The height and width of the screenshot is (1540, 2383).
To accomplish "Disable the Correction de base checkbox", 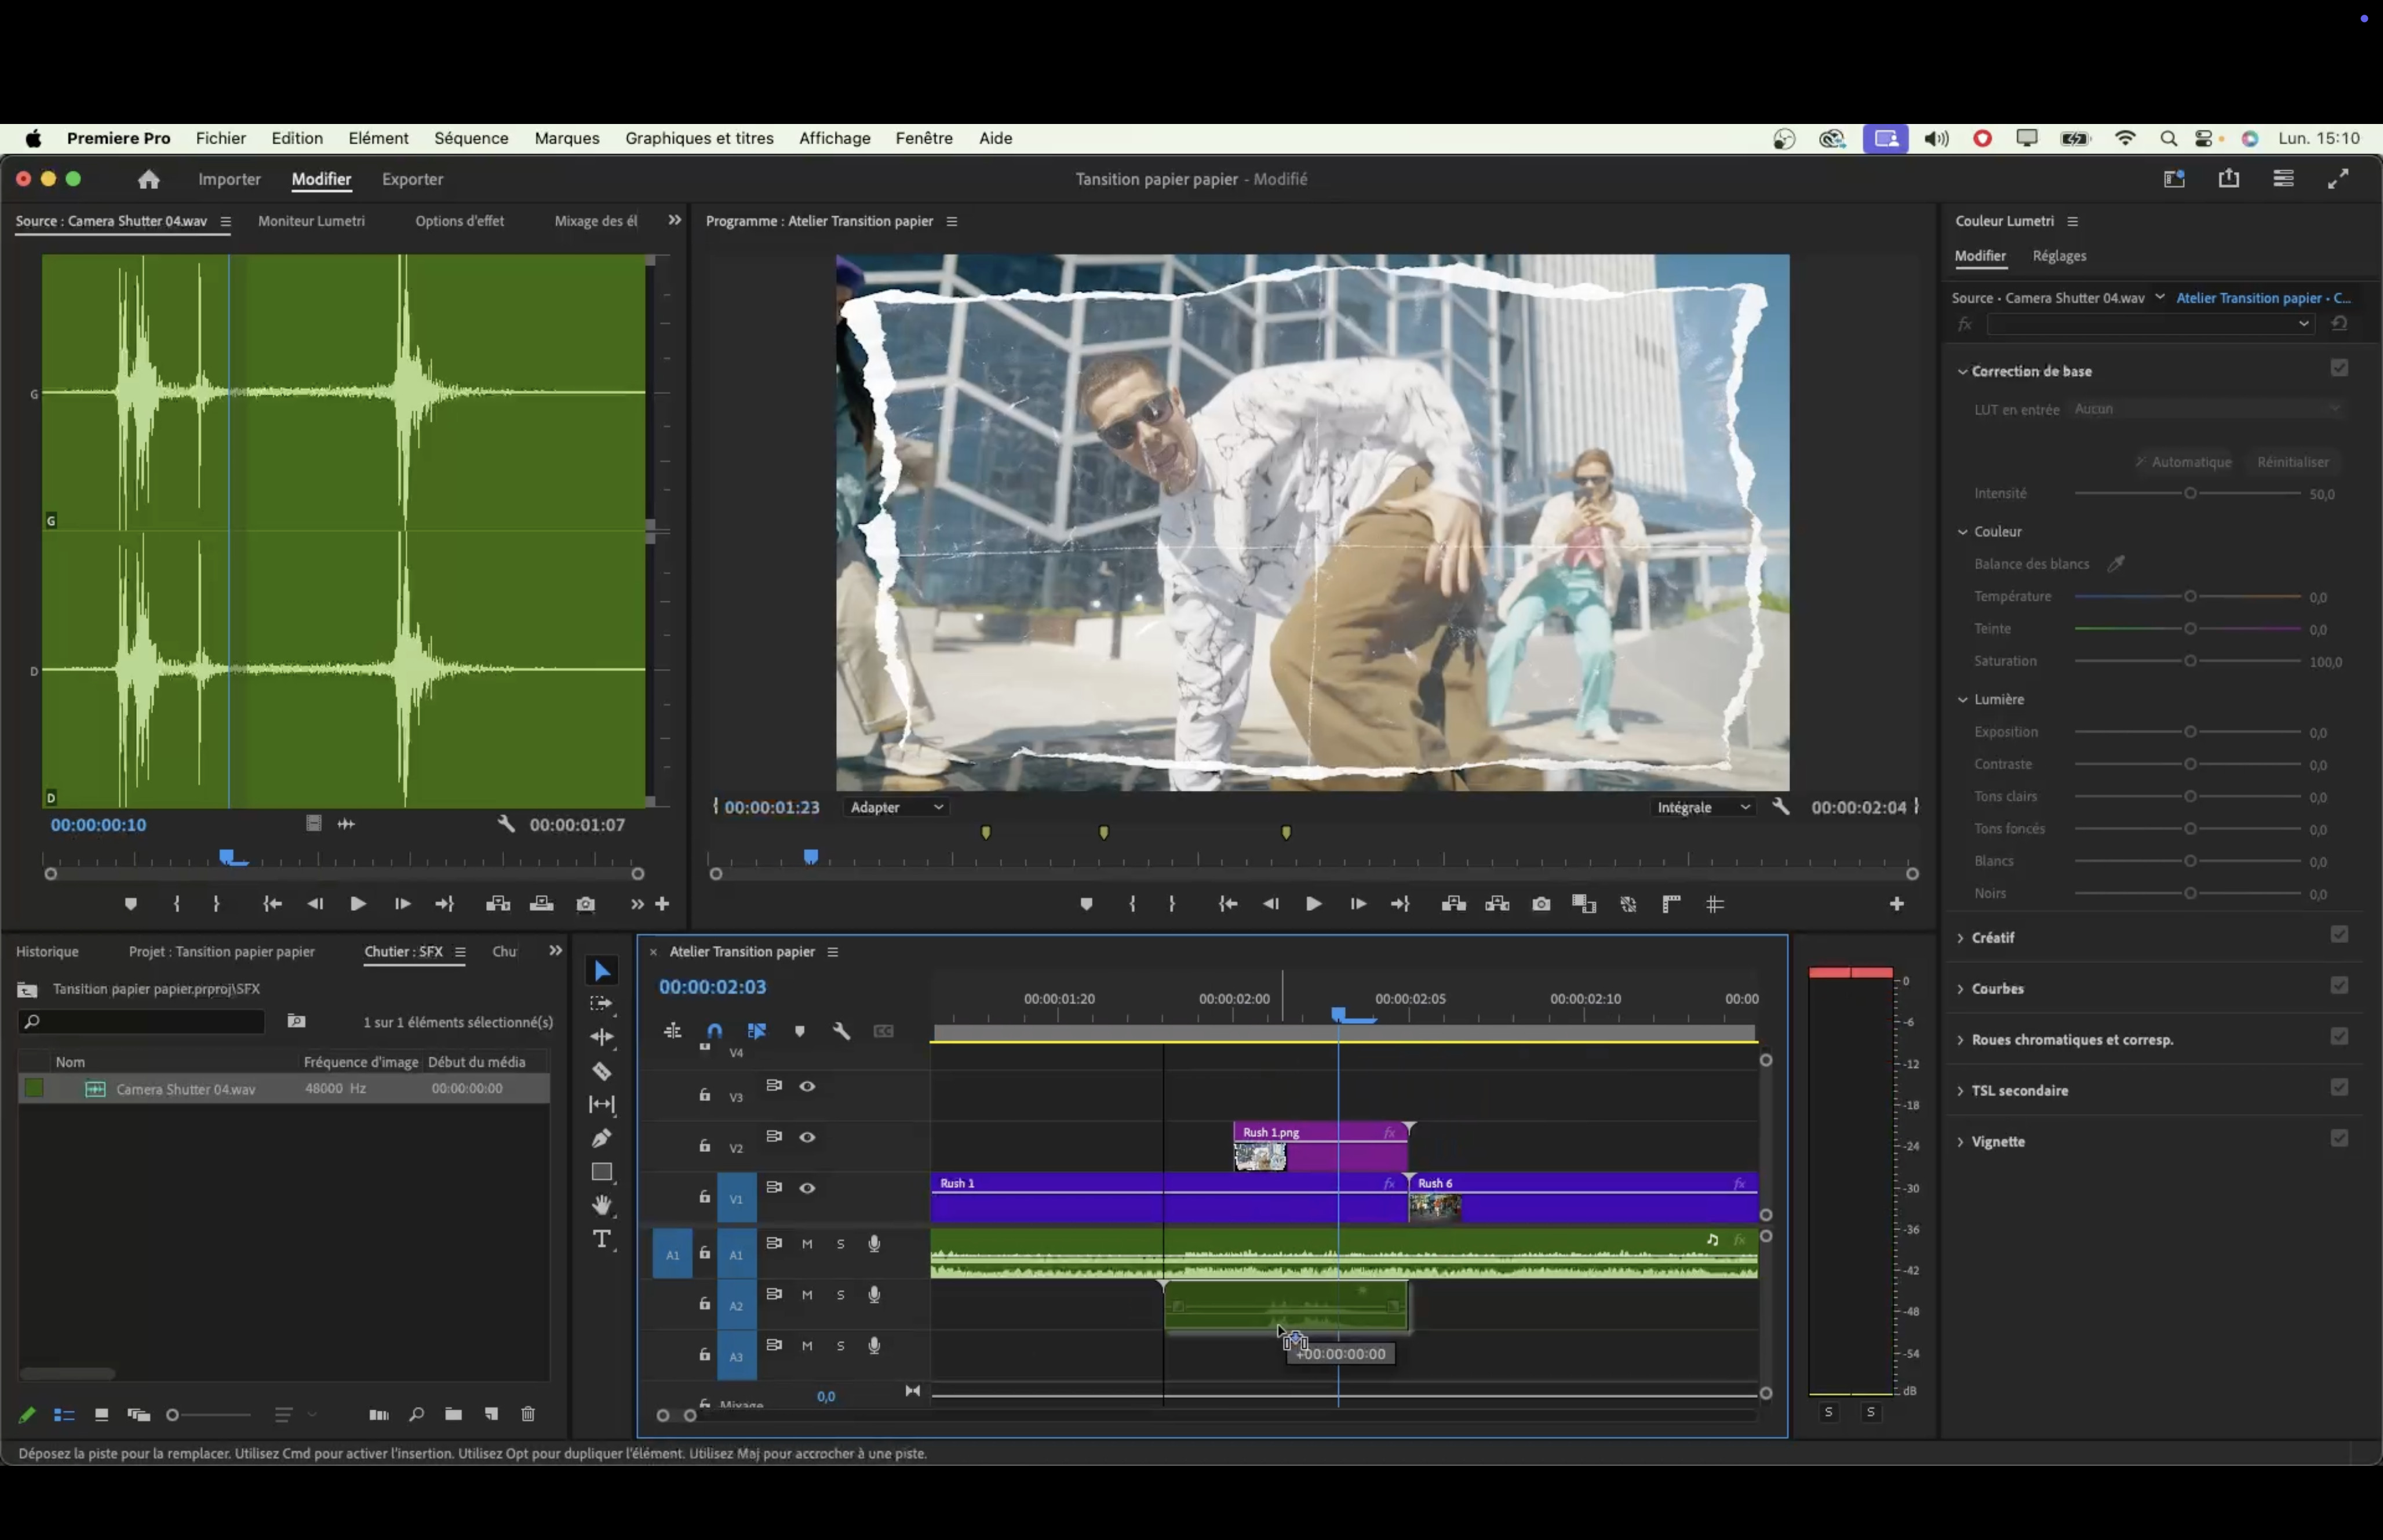I will (x=2339, y=369).
